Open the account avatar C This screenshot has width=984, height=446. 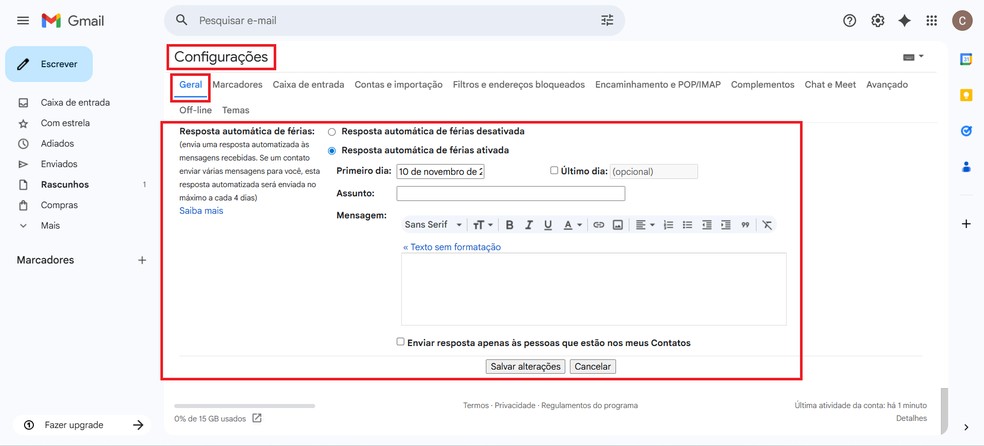[961, 21]
